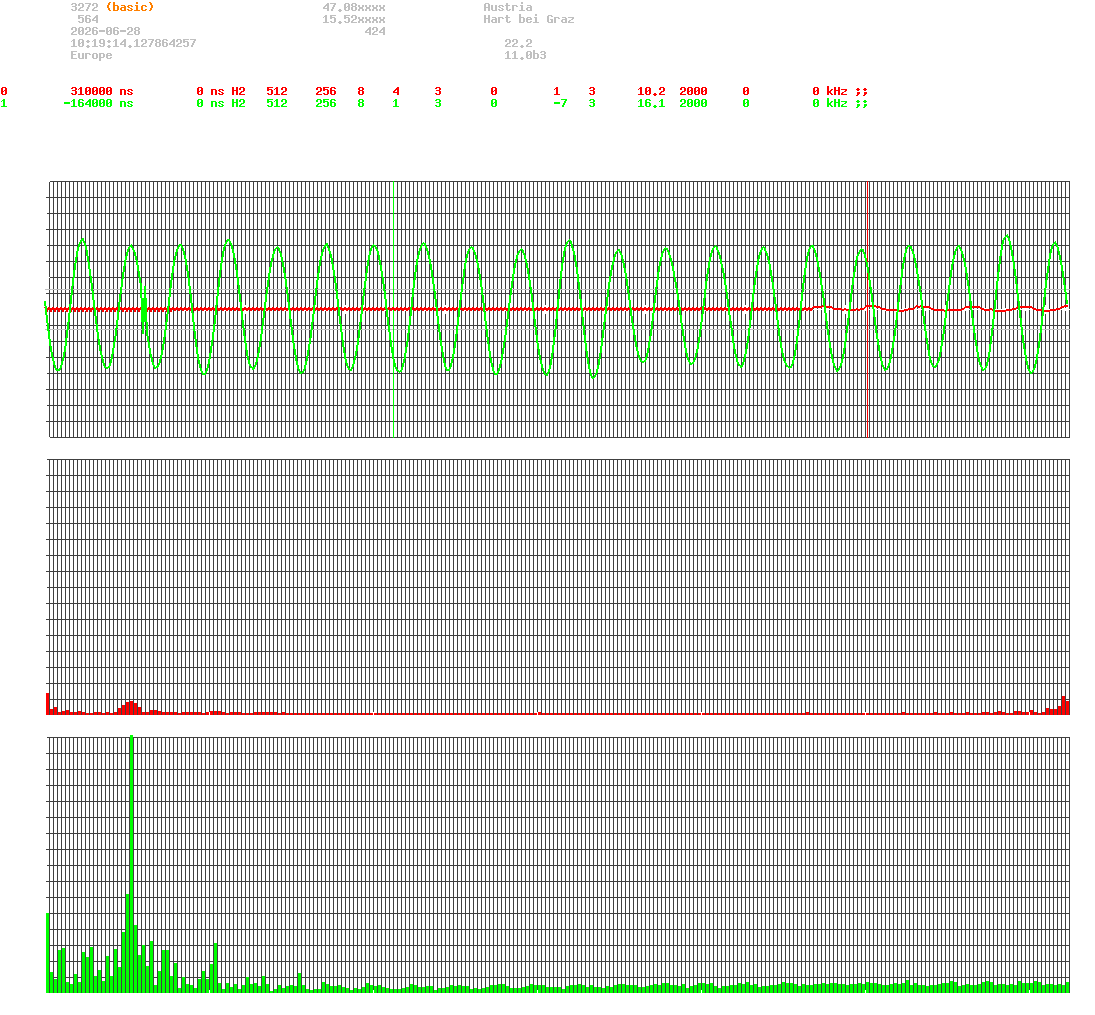This screenshot has width=1095, height=1015.
Task: Click the red row value 10.2
Action: click(652, 92)
